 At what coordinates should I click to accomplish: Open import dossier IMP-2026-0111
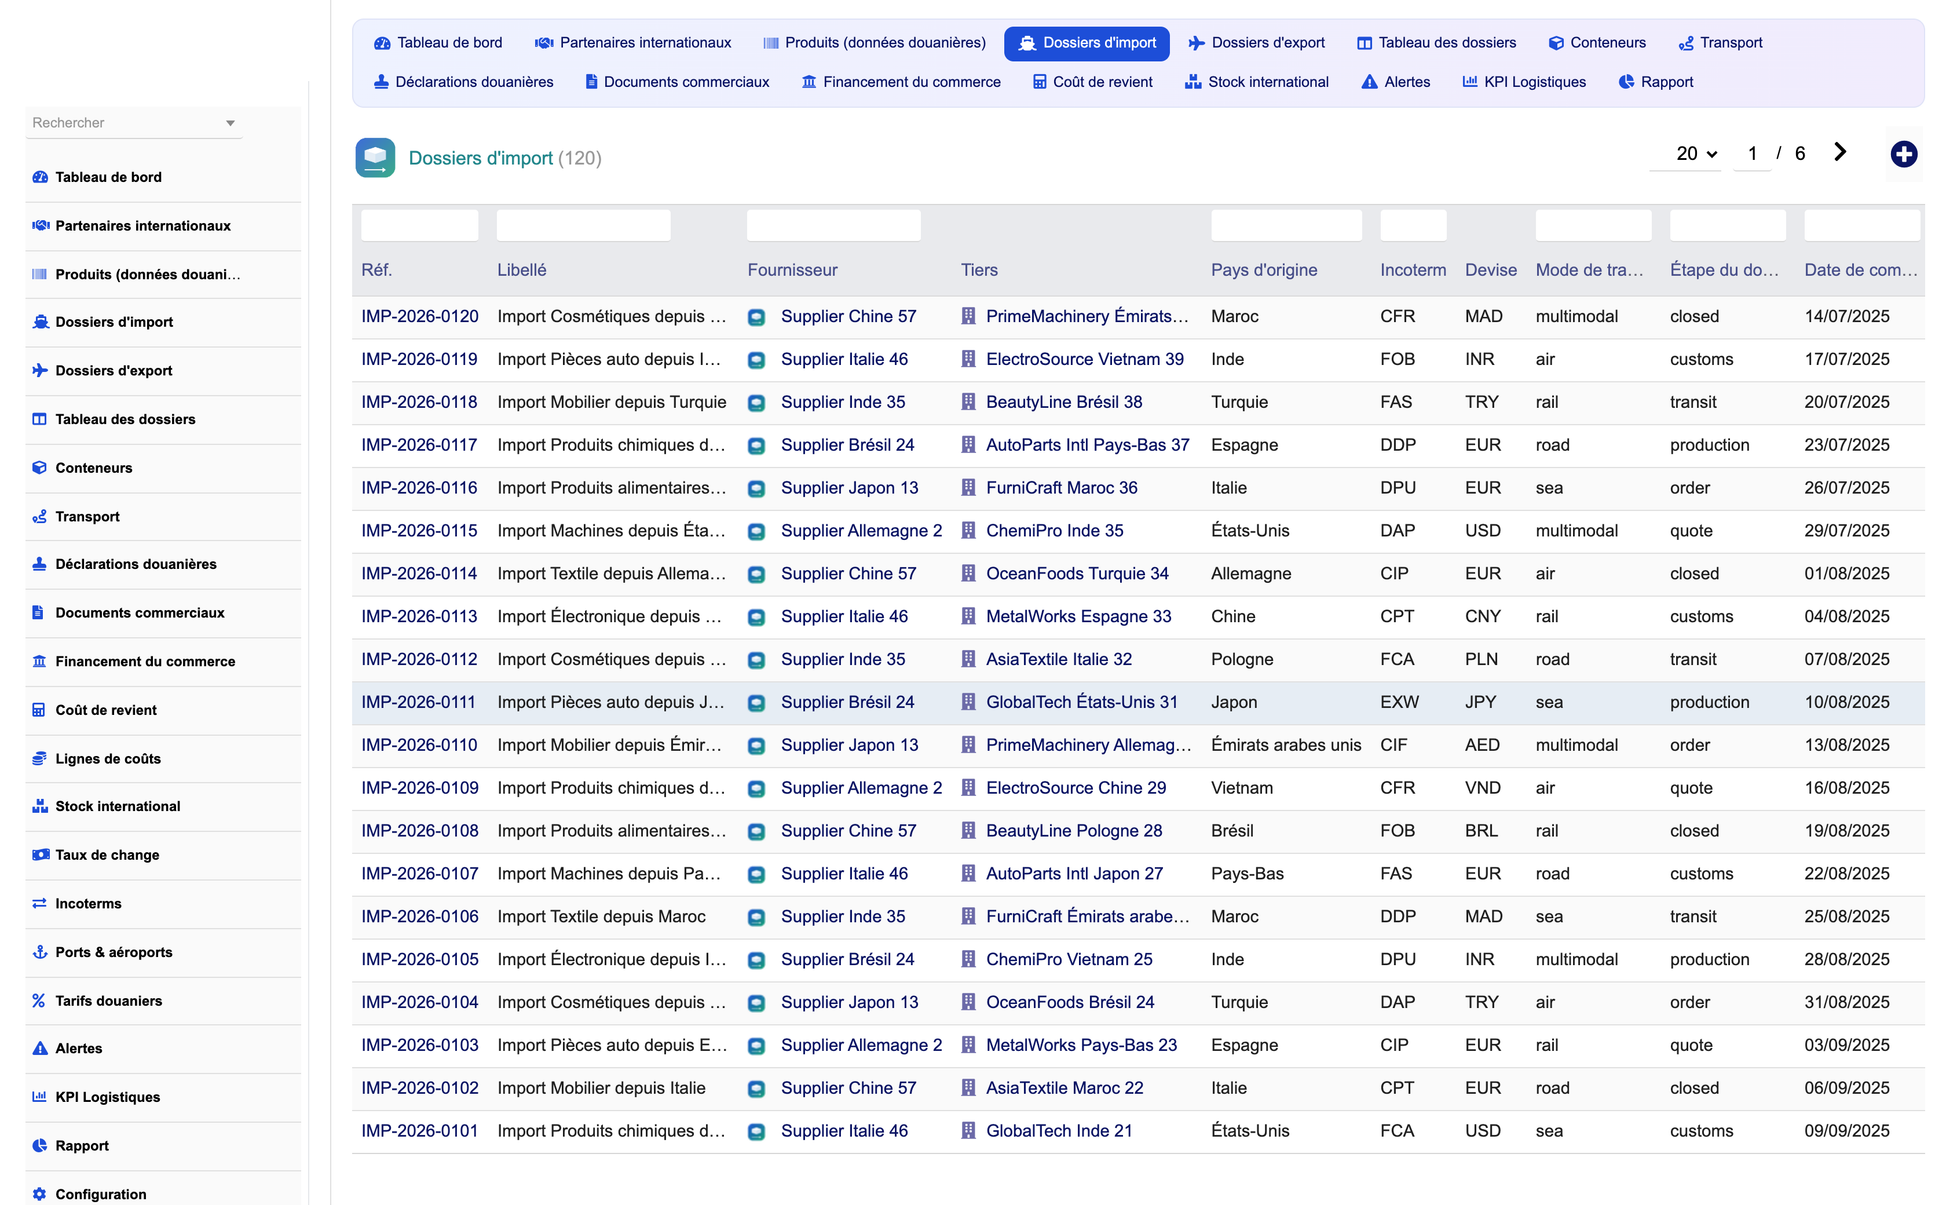click(x=418, y=702)
